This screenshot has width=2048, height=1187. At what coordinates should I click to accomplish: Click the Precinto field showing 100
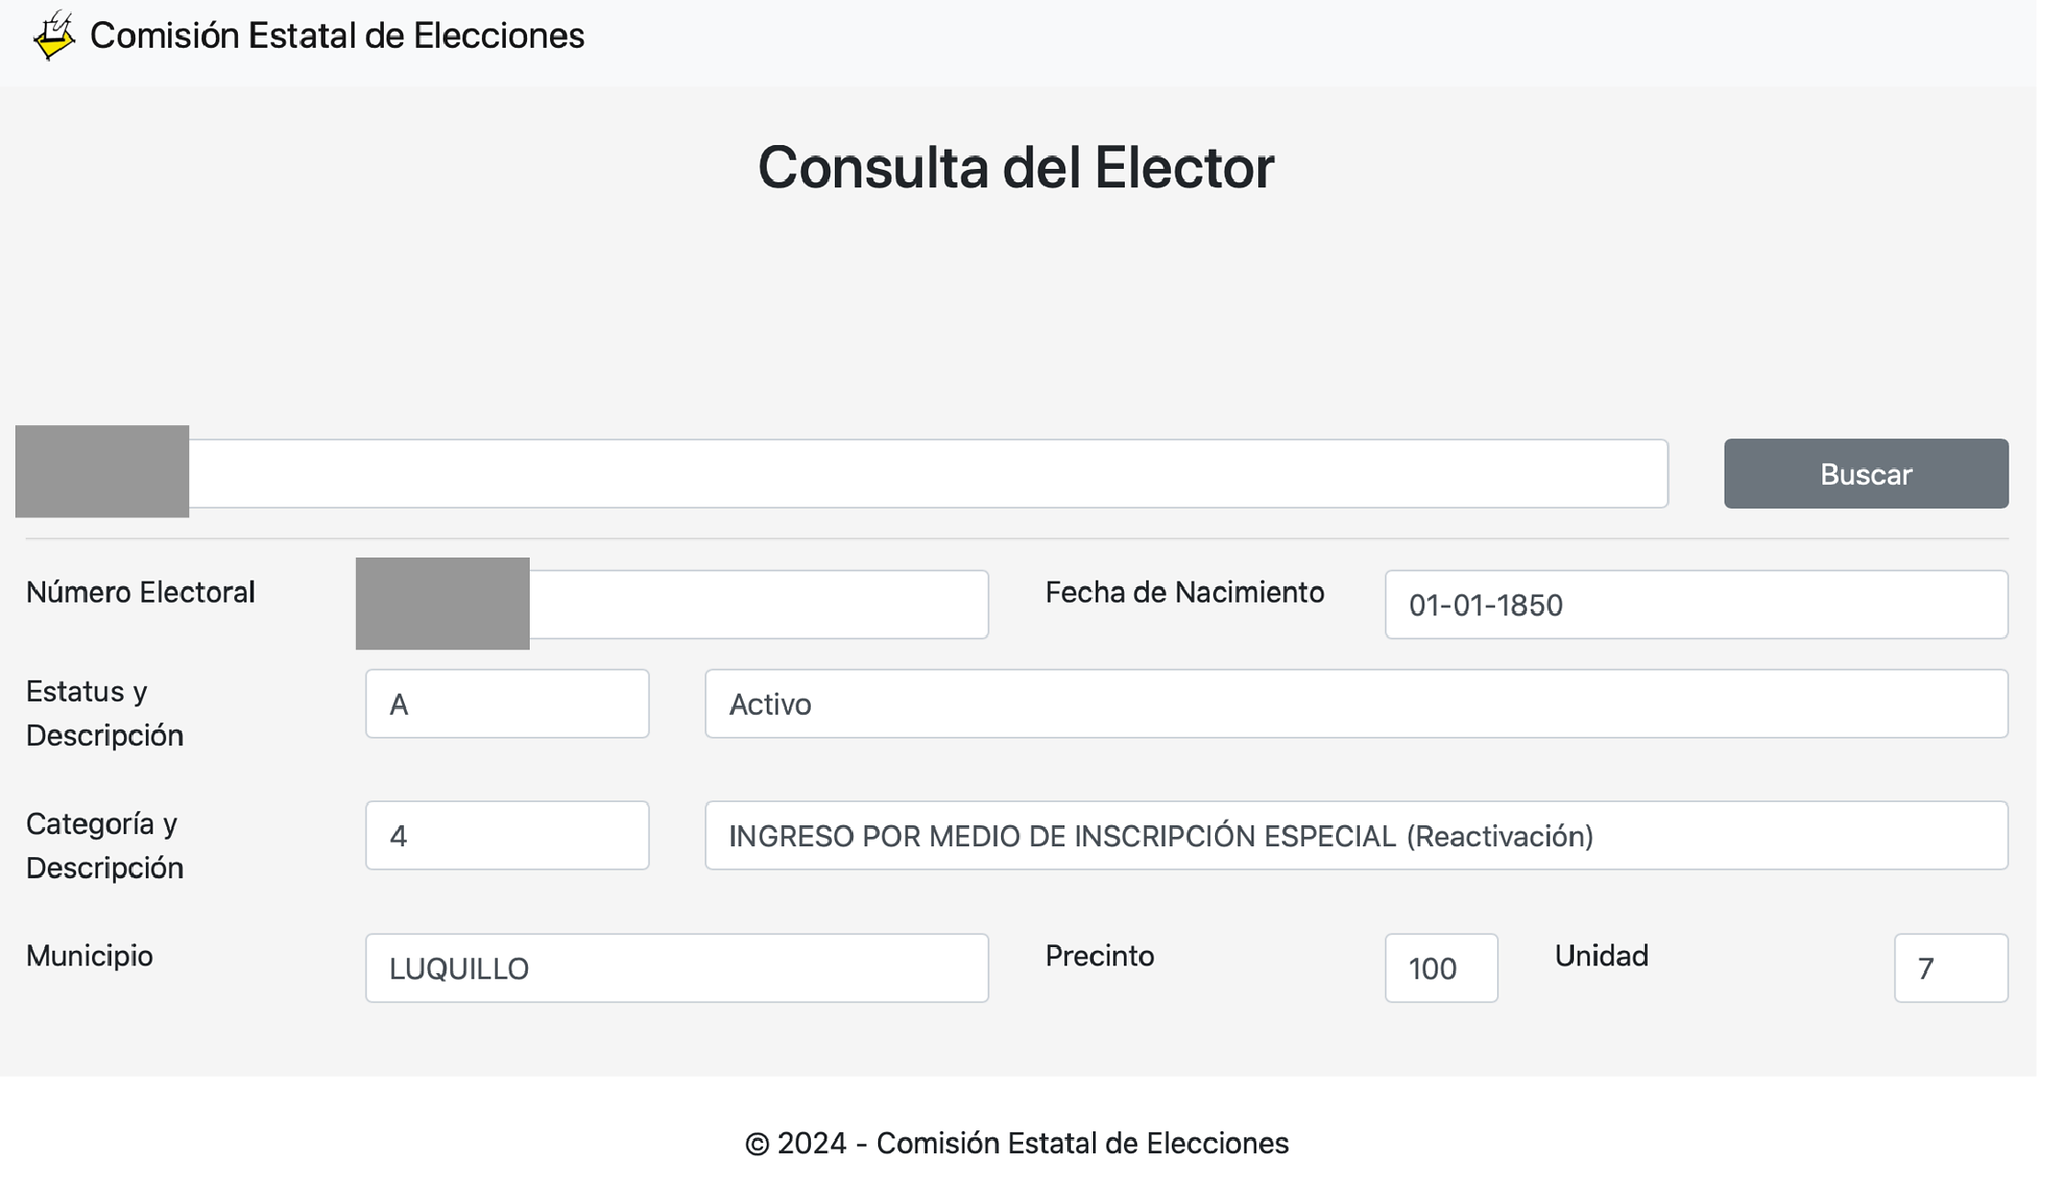coord(1440,968)
